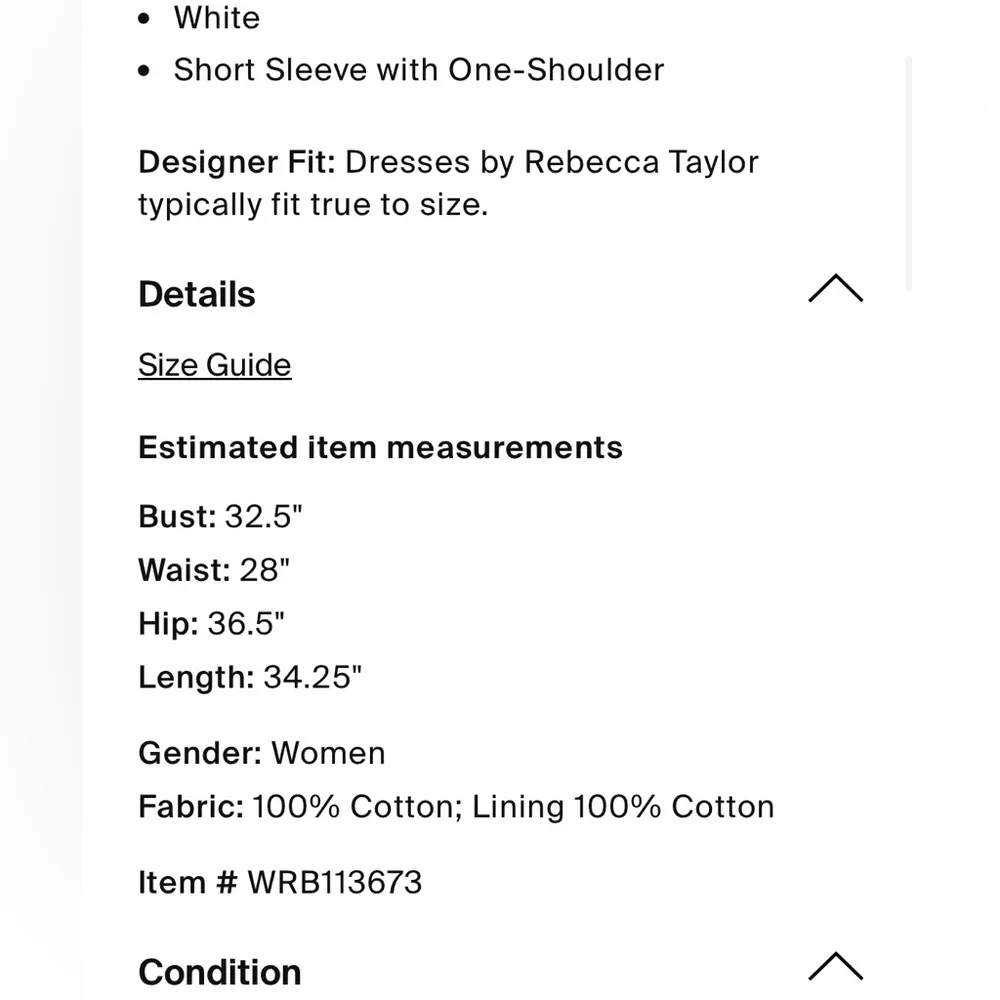1000x1000 pixels.
Task: Collapse the Condition section chevron
Action: click(835, 966)
